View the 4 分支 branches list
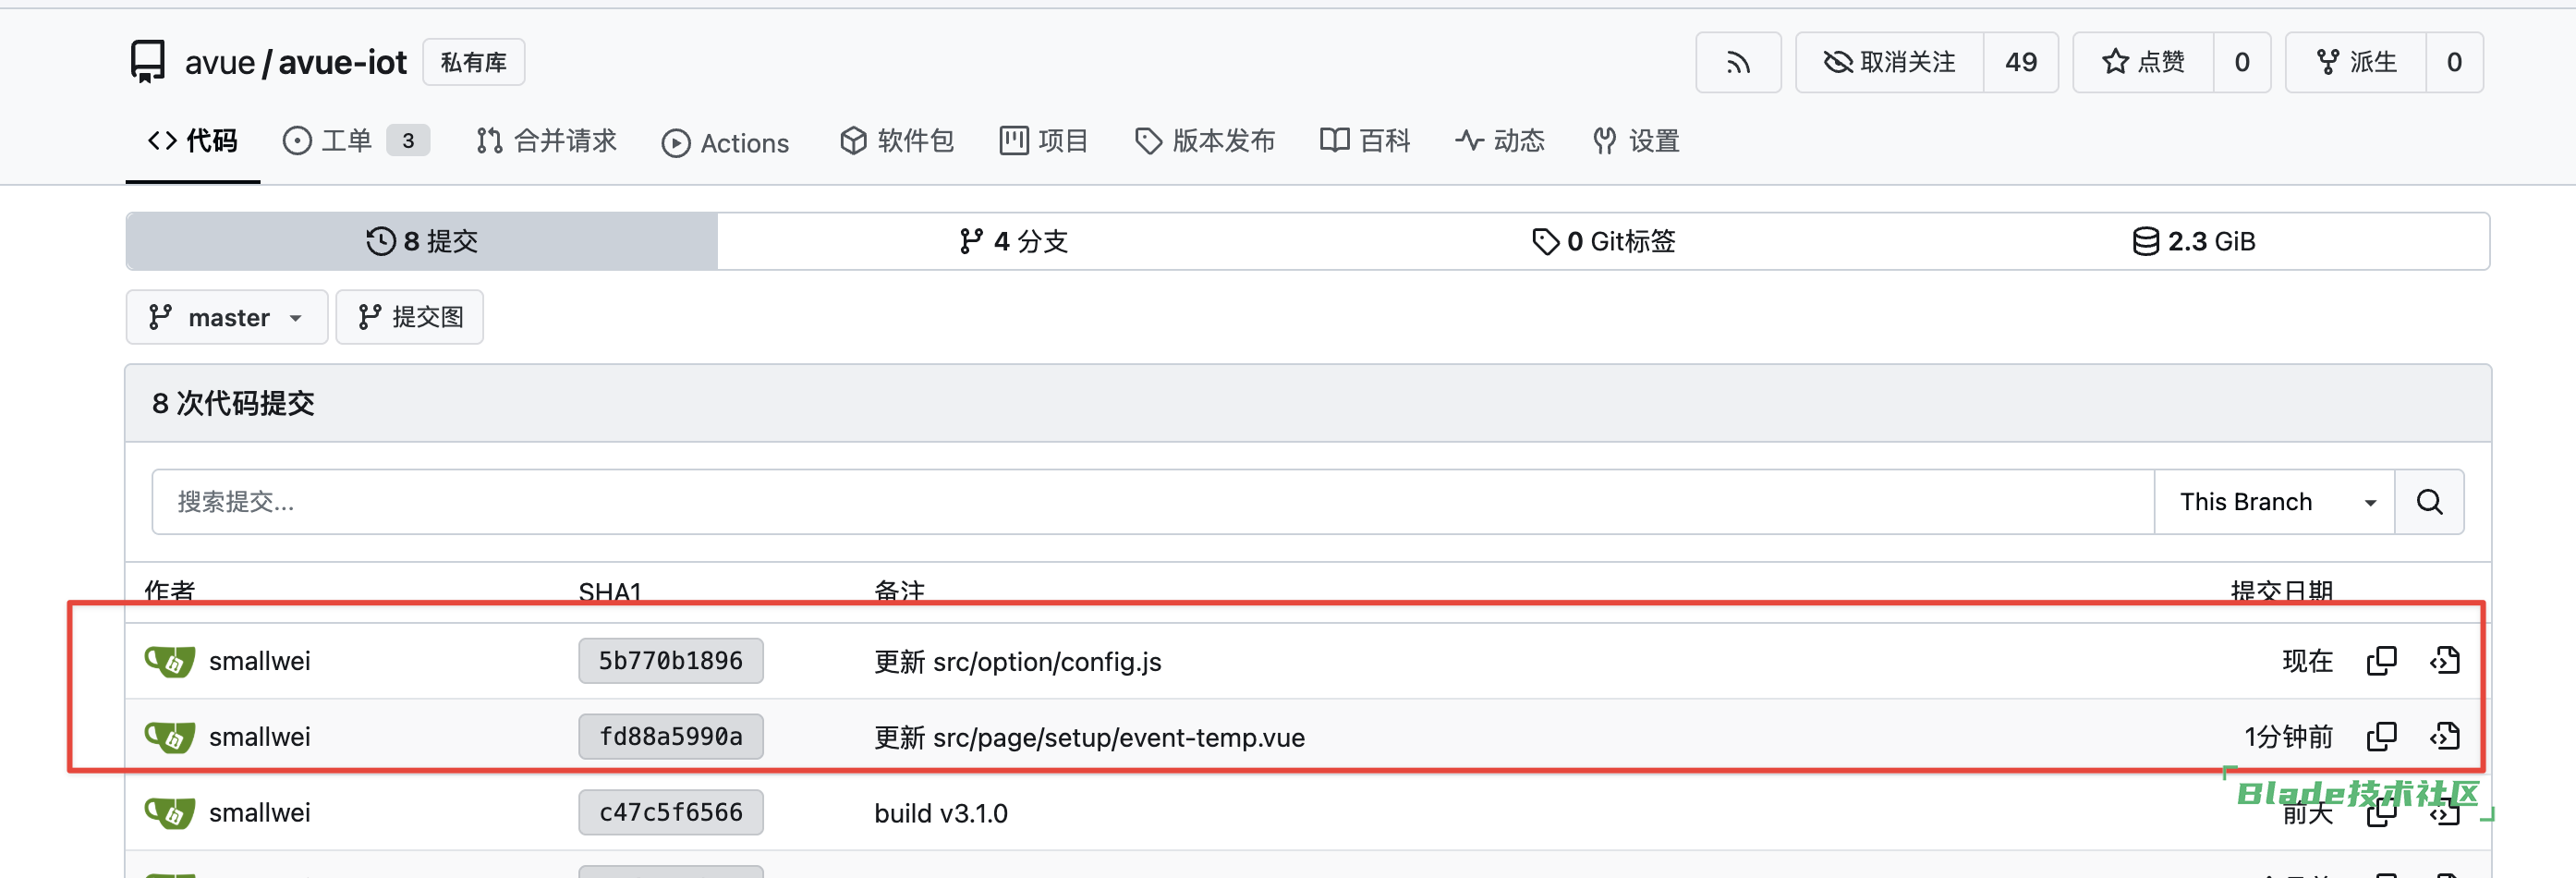Image resolution: width=2576 pixels, height=878 pixels. click(x=1013, y=242)
